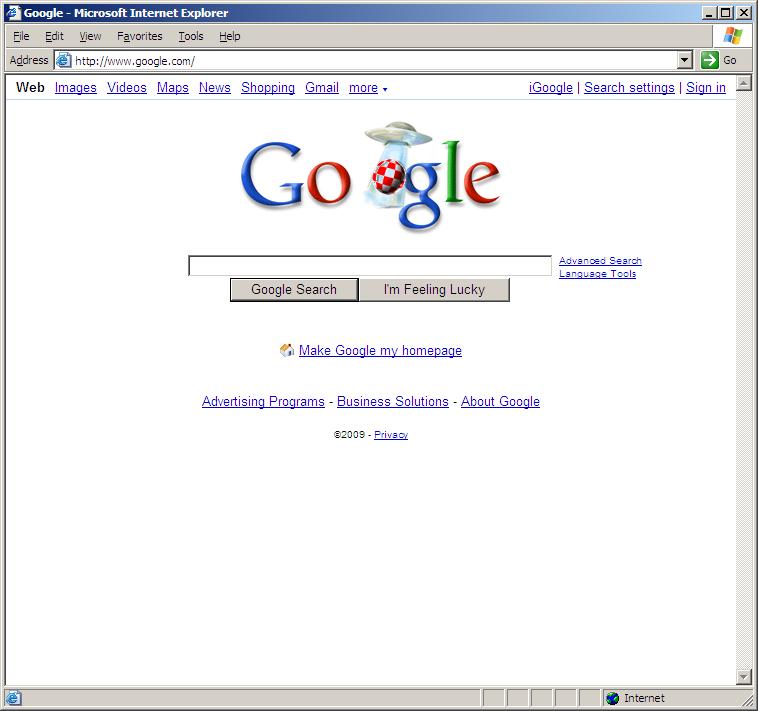Click the UFO Google doodle logo
758x711 pixels.
click(x=370, y=176)
